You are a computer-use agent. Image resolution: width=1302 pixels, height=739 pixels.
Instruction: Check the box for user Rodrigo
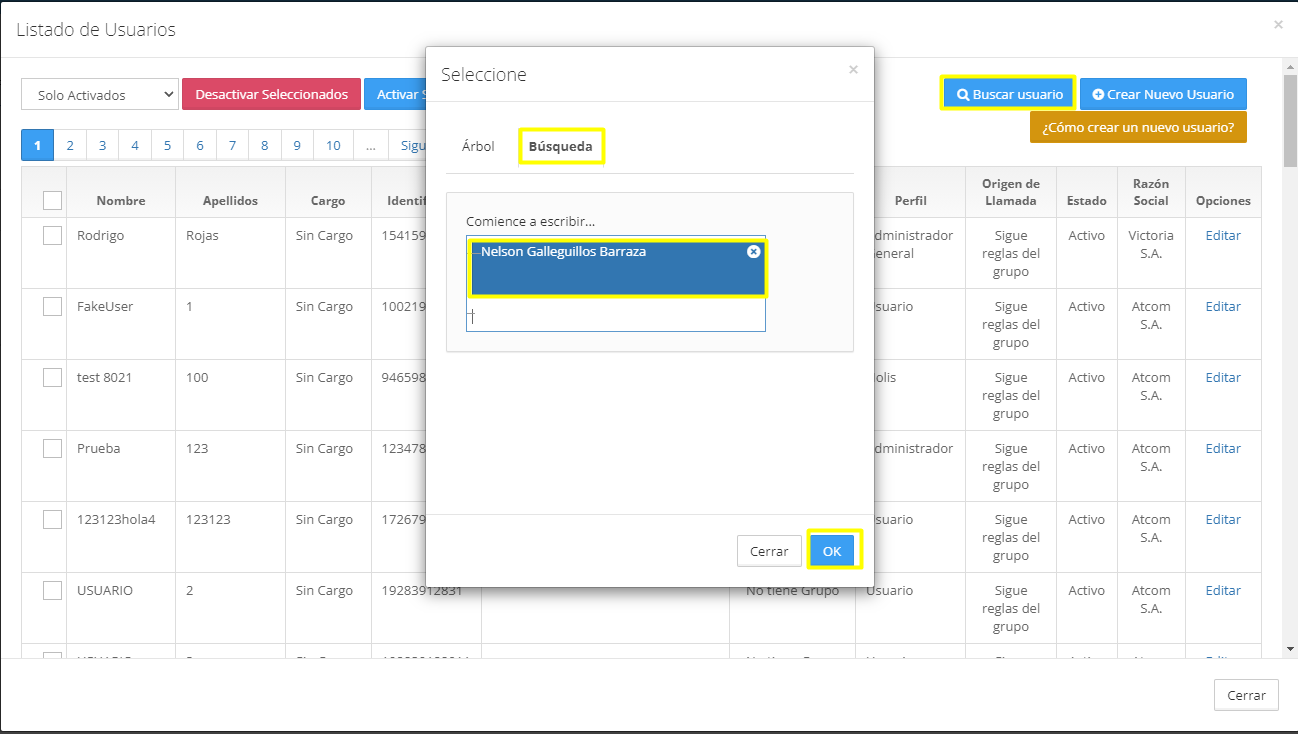[53, 236]
